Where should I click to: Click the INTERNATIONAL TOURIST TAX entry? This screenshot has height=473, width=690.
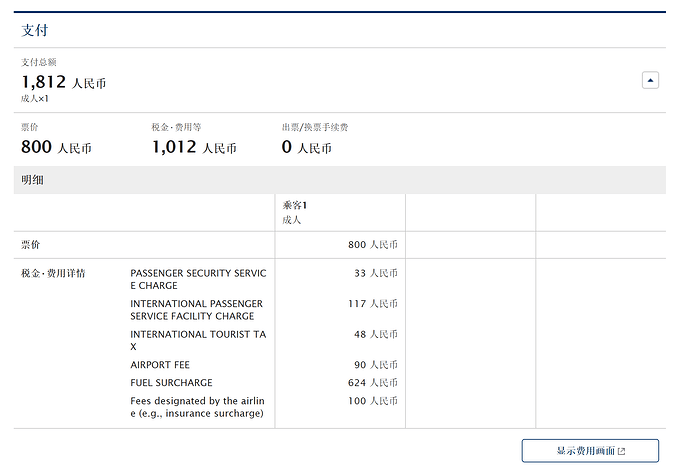click(198, 340)
